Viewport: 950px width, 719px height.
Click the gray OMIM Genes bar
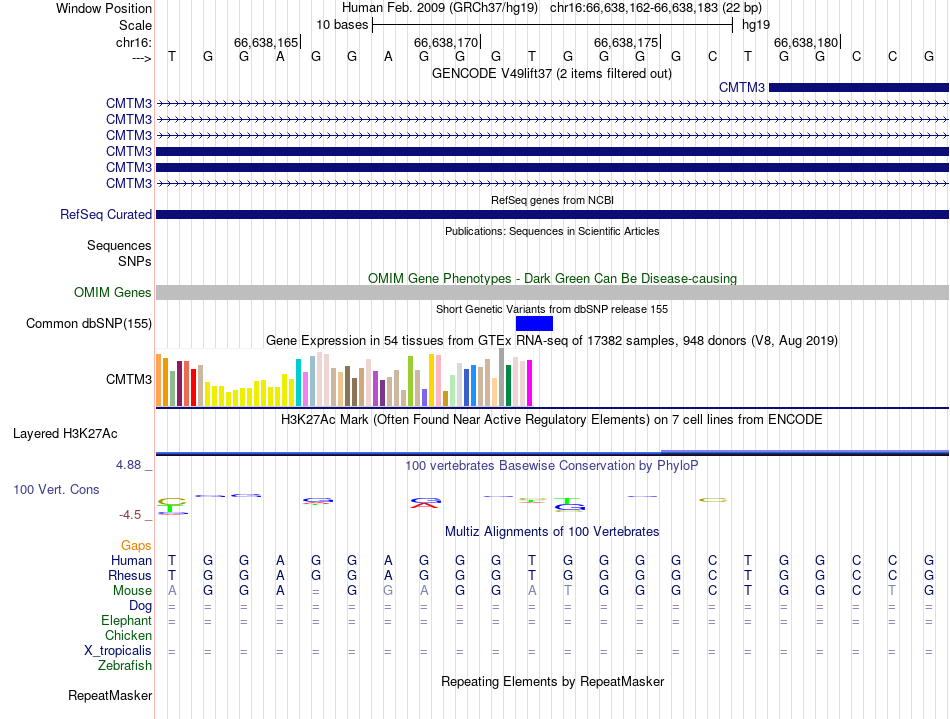click(552, 292)
